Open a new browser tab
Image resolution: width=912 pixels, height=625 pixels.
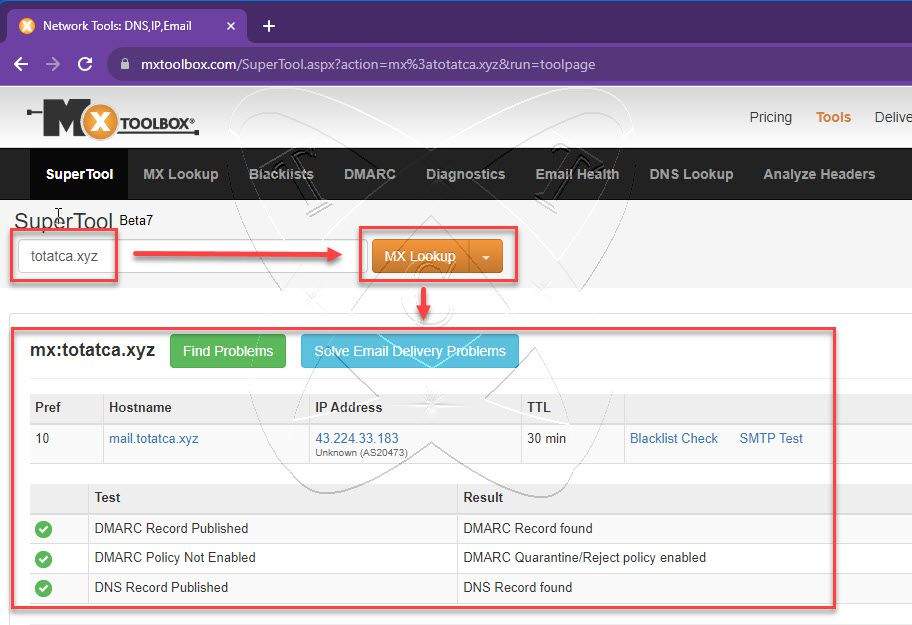(269, 26)
